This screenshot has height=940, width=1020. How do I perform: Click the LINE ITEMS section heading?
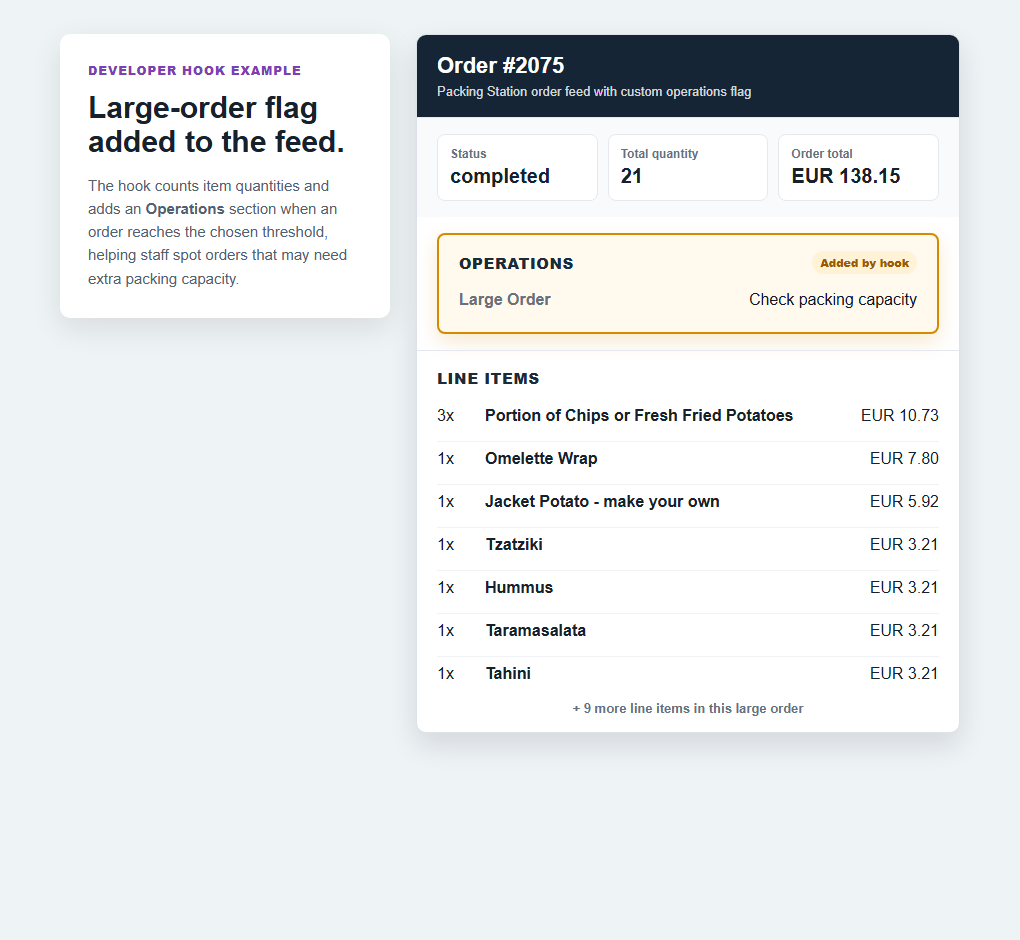point(488,379)
